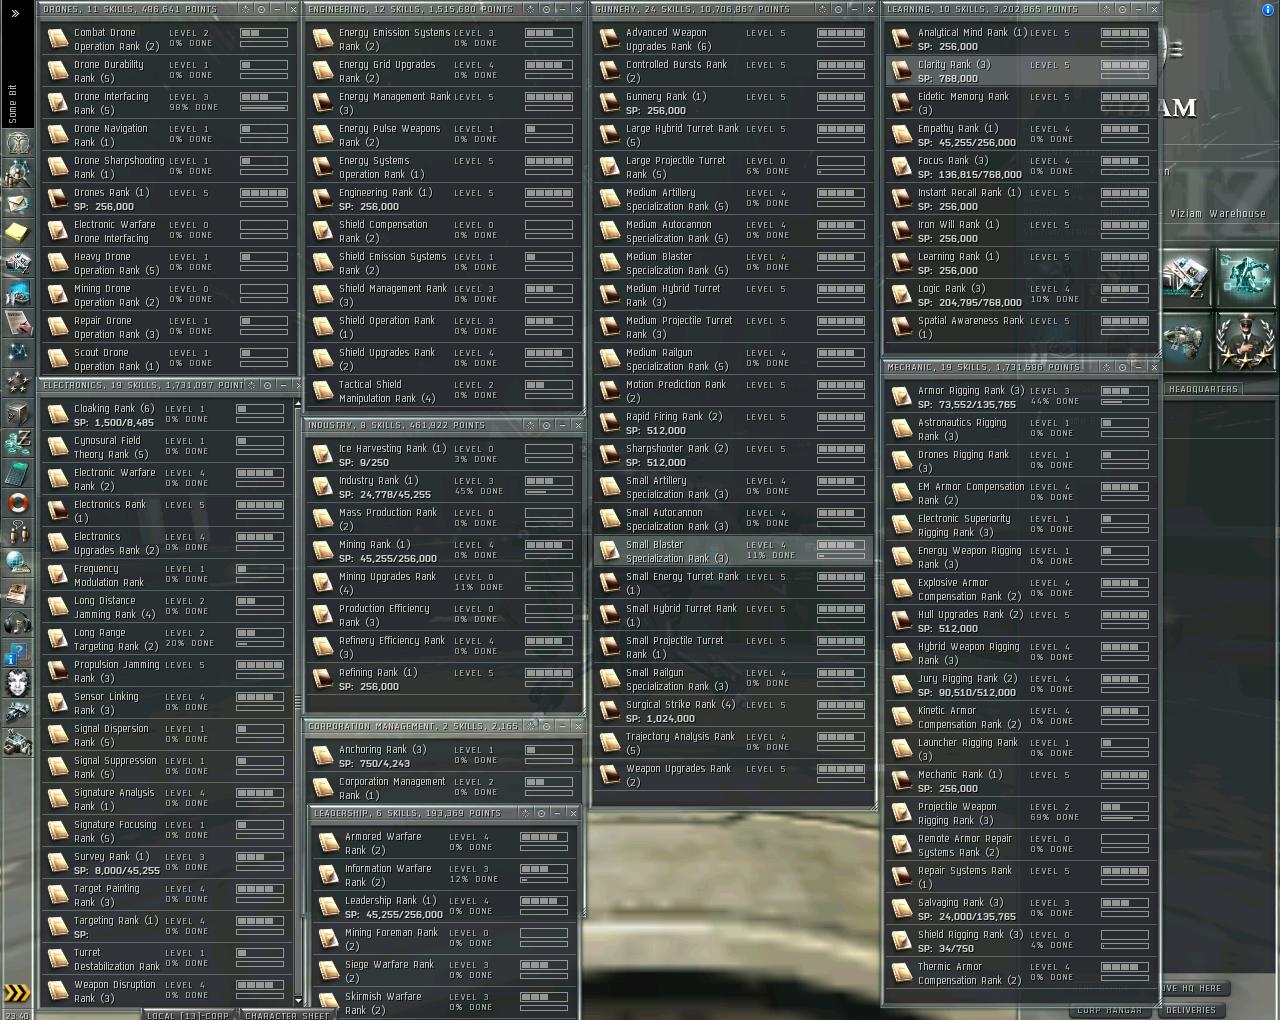Image resolution: width=1280 pixels, height=1020 pixels.
Task: Click the book icon beside Mining Rank (1)
Action: click(x=322, y=551)
